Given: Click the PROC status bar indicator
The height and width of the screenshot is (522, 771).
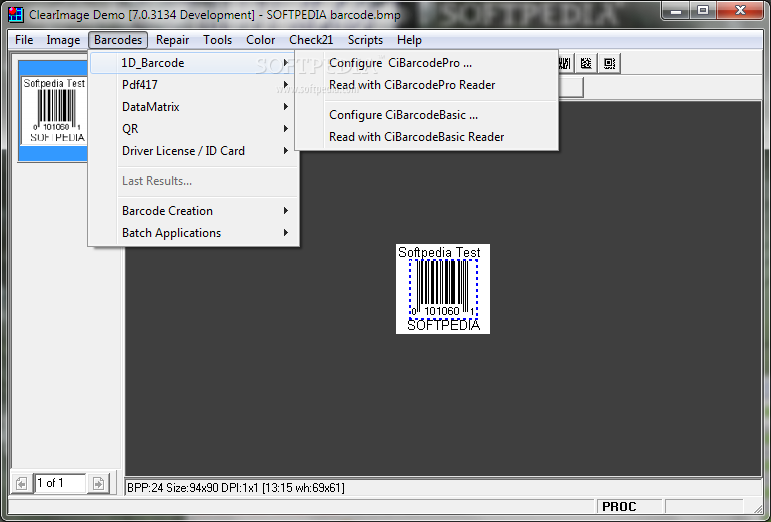Looking at the screenshot, I should coord(629,506).
